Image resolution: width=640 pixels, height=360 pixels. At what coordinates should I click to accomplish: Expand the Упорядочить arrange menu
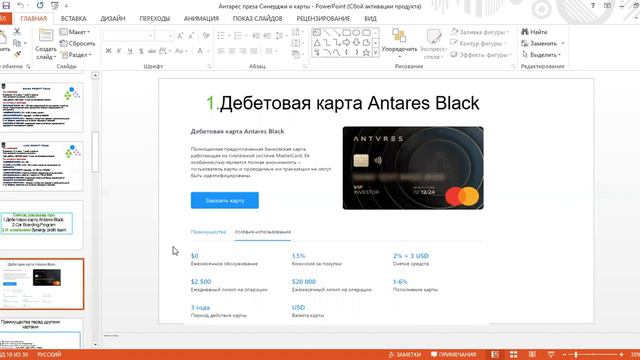[x=399, y=44]
